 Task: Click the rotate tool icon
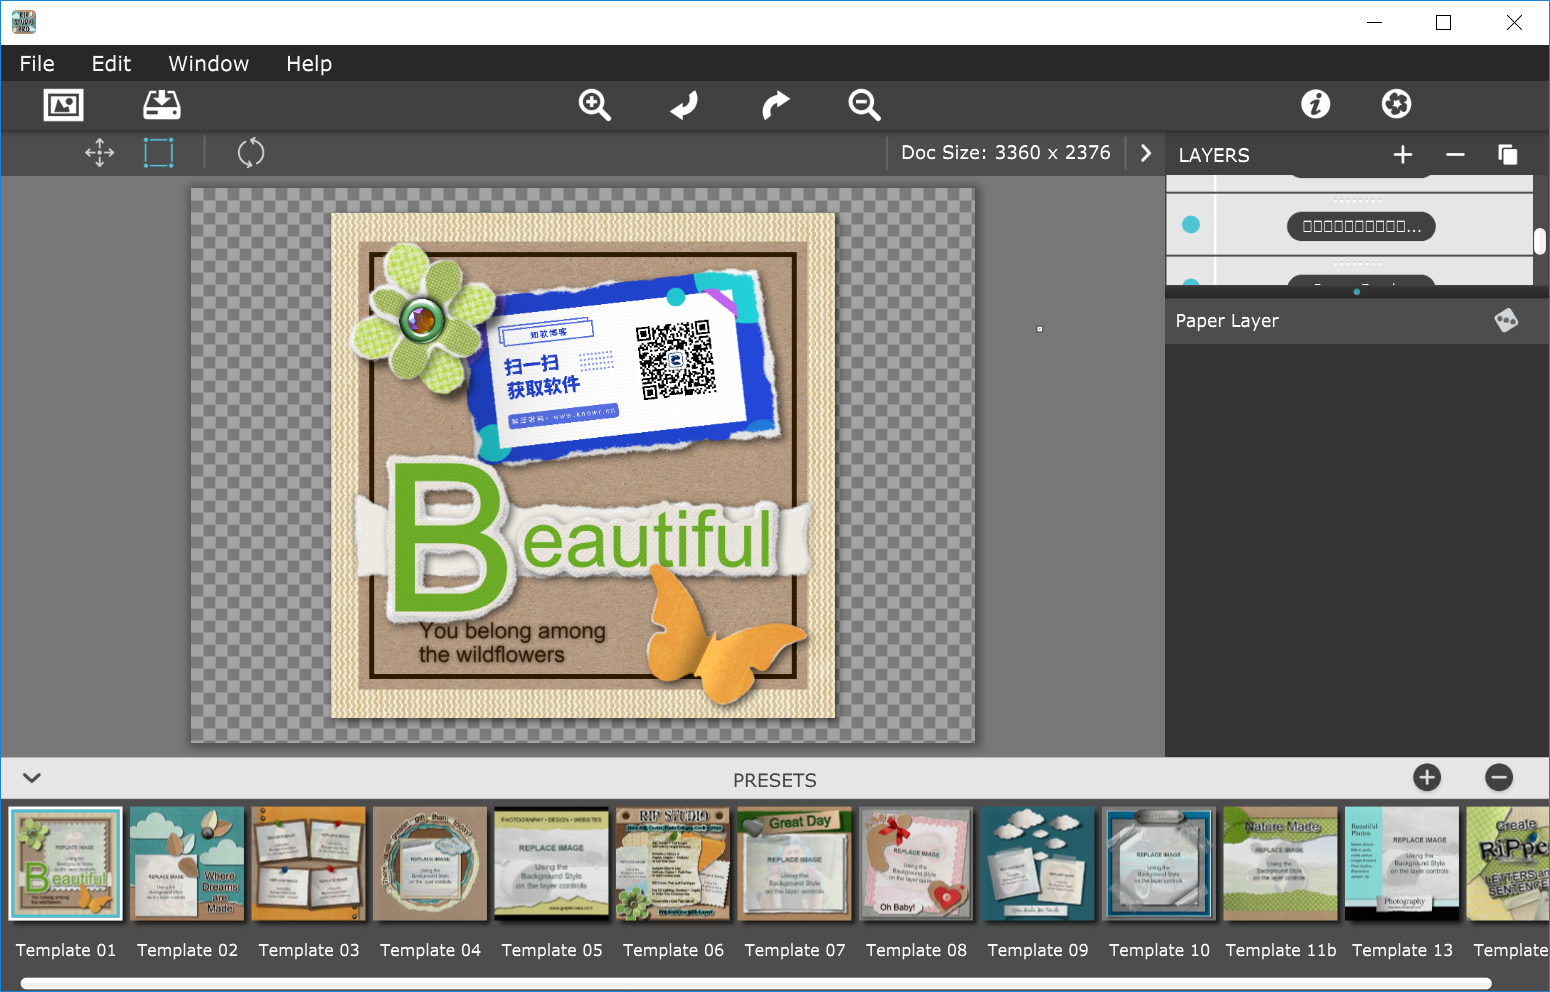[x=251, y=153]
